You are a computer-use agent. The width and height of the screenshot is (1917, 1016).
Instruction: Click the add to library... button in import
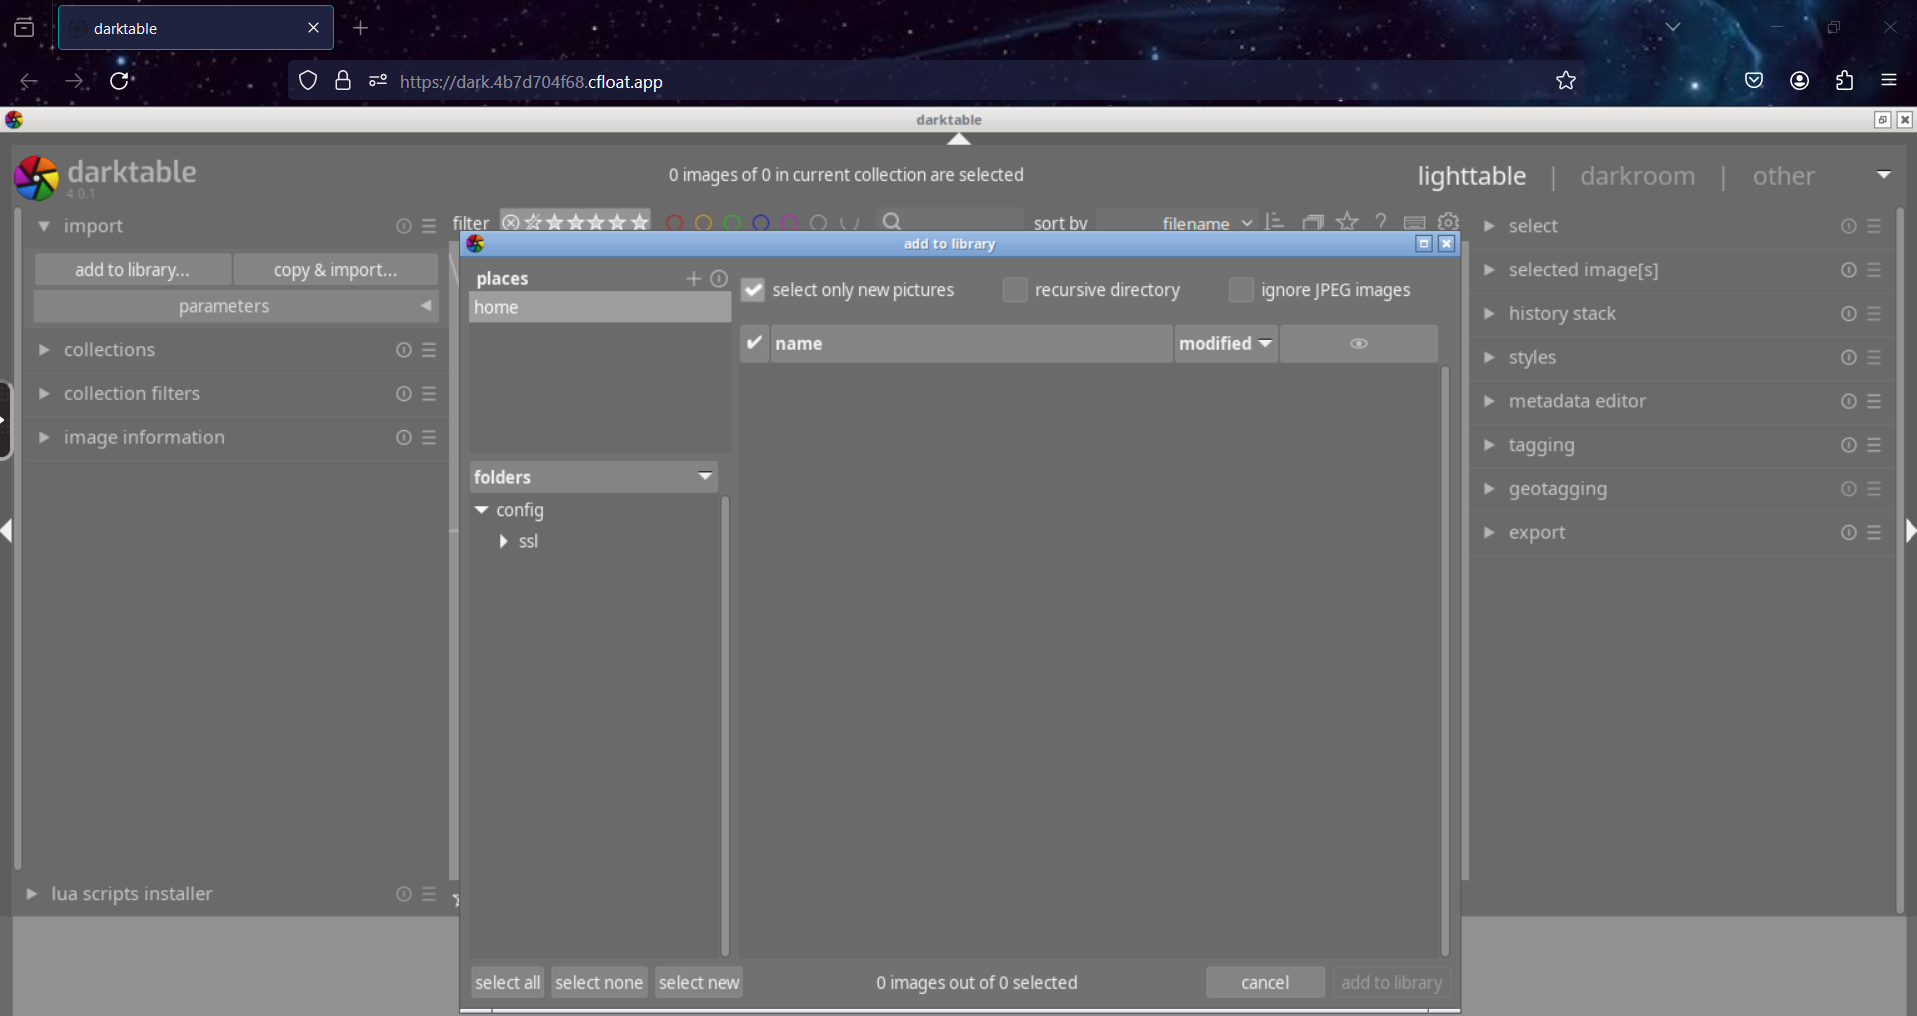[132, 270]
